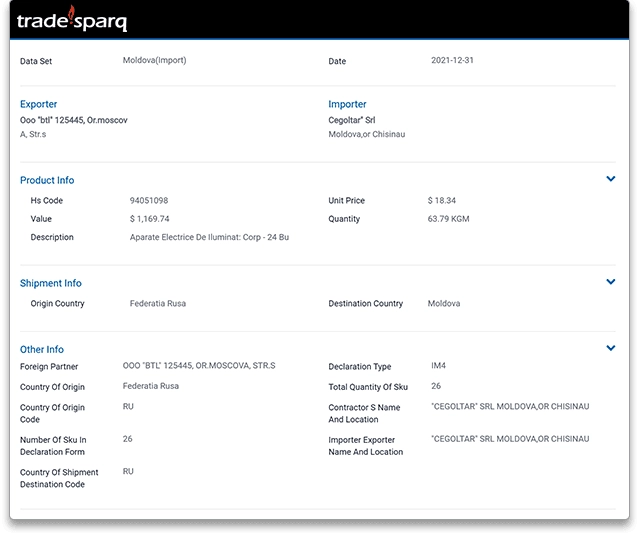637x541 pixels.
Task: Click the Total Quantity Of Sku label
Action: [368, 387]
